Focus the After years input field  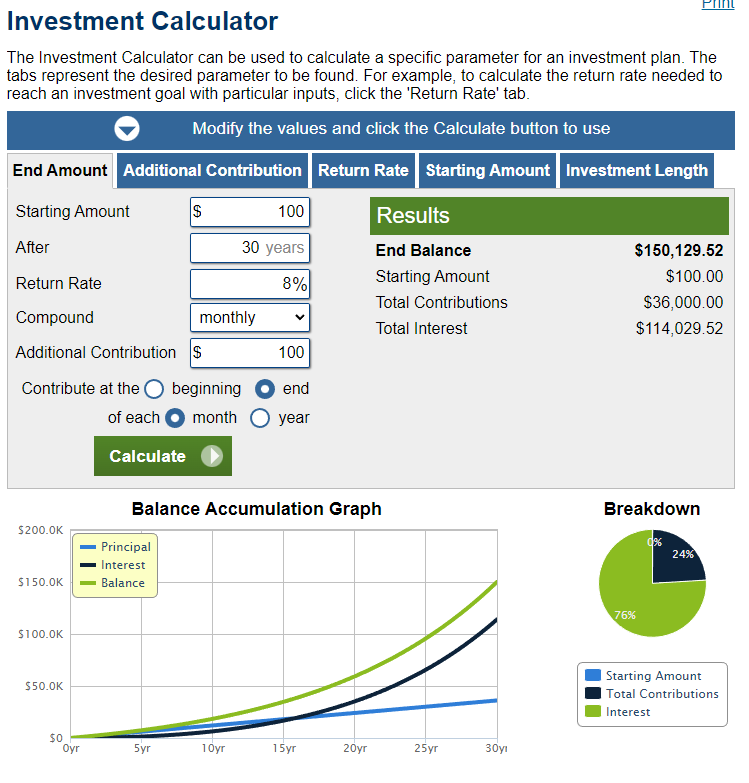pyautogui.click(x=249, y=248)
